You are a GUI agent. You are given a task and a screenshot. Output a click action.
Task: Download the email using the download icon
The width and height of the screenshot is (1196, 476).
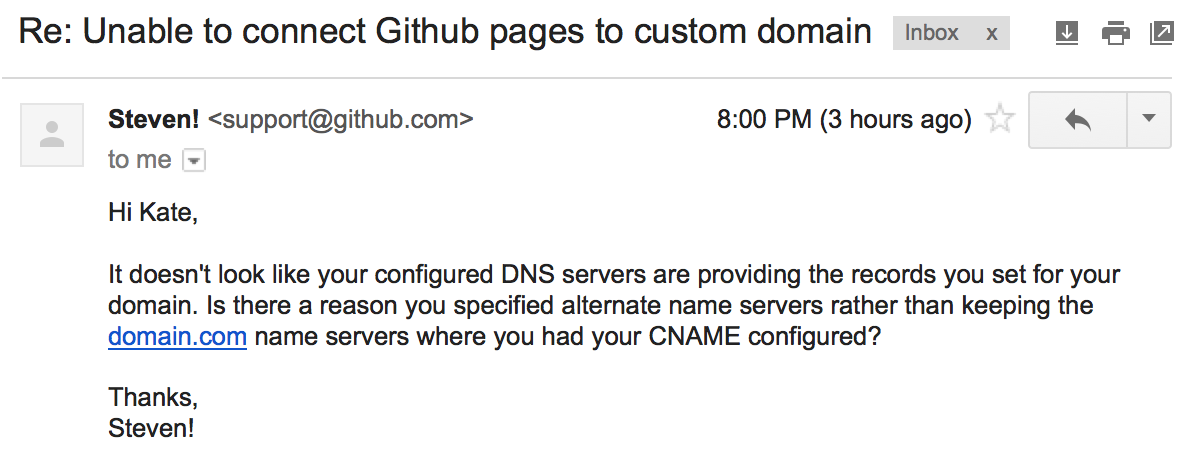tap(1066, 33)
